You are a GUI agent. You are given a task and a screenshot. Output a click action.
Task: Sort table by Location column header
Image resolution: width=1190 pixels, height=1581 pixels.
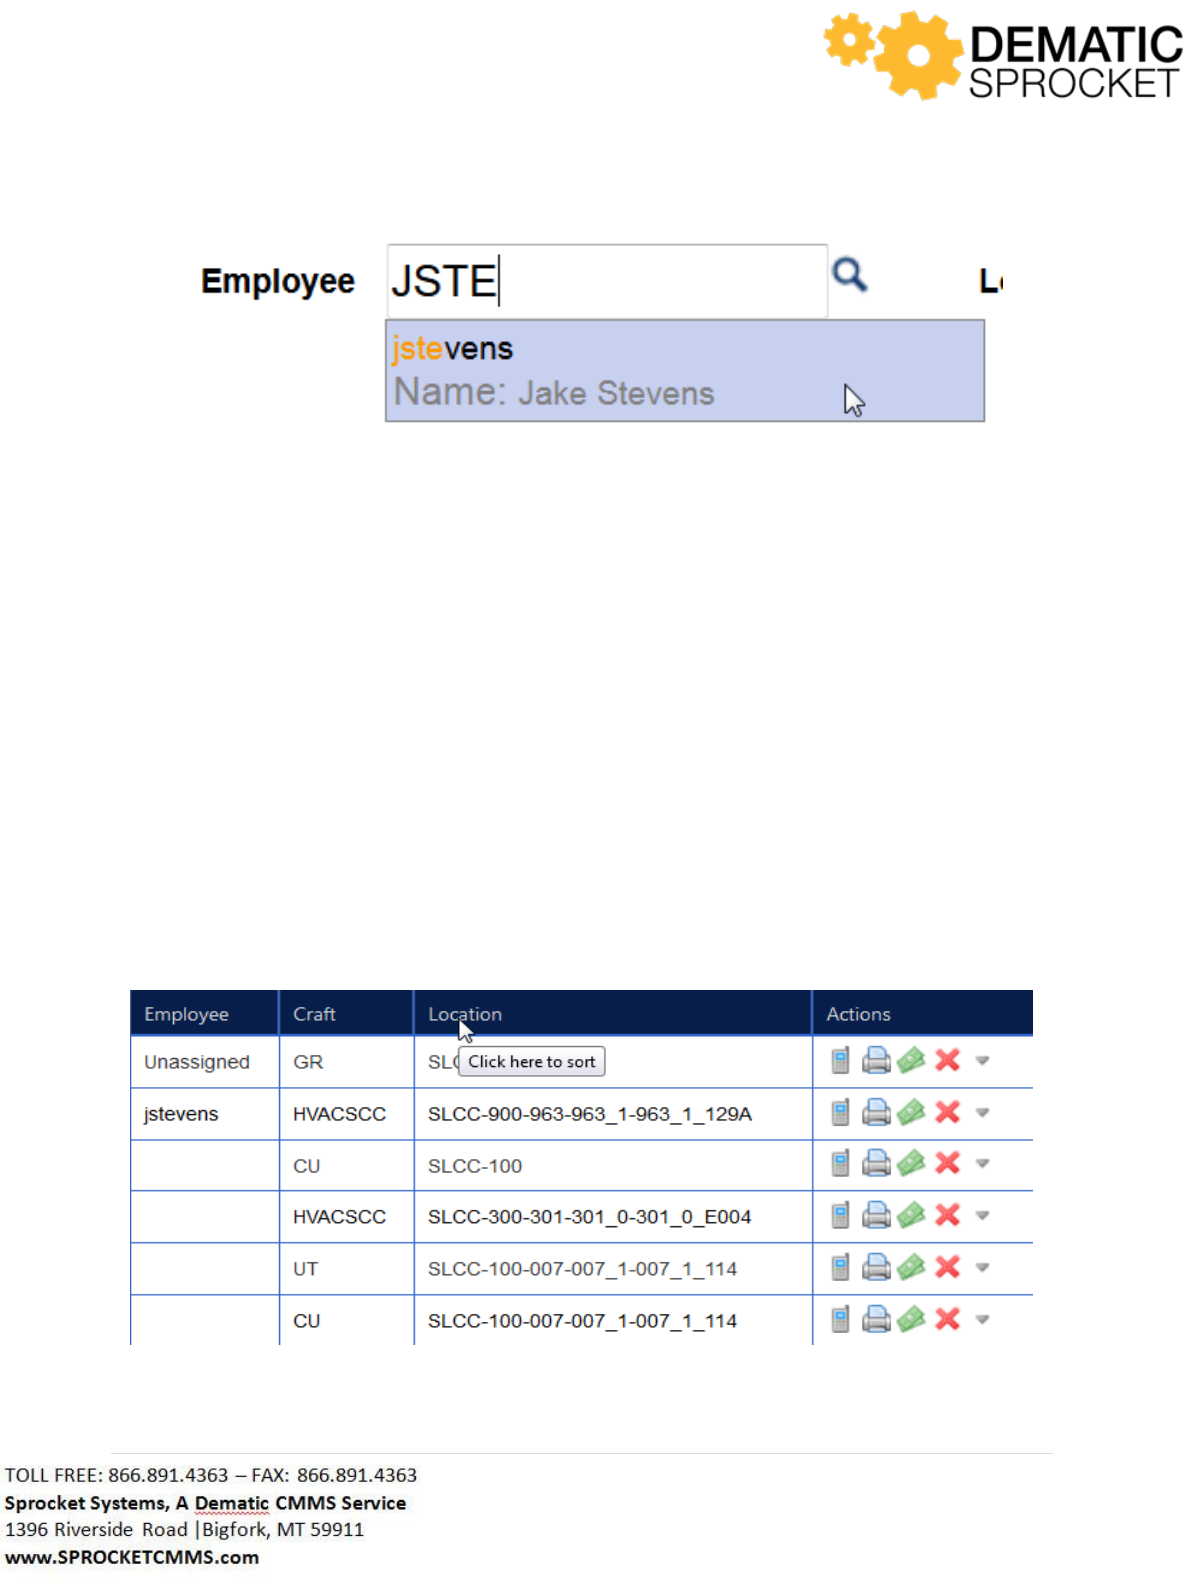612,1013
